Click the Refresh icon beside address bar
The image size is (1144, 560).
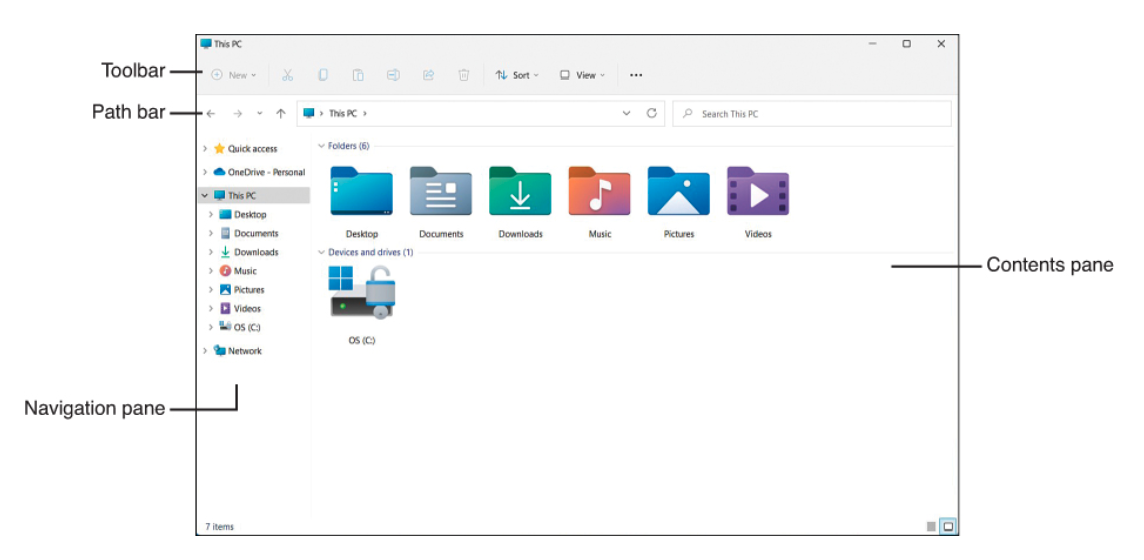pos(652,113)
